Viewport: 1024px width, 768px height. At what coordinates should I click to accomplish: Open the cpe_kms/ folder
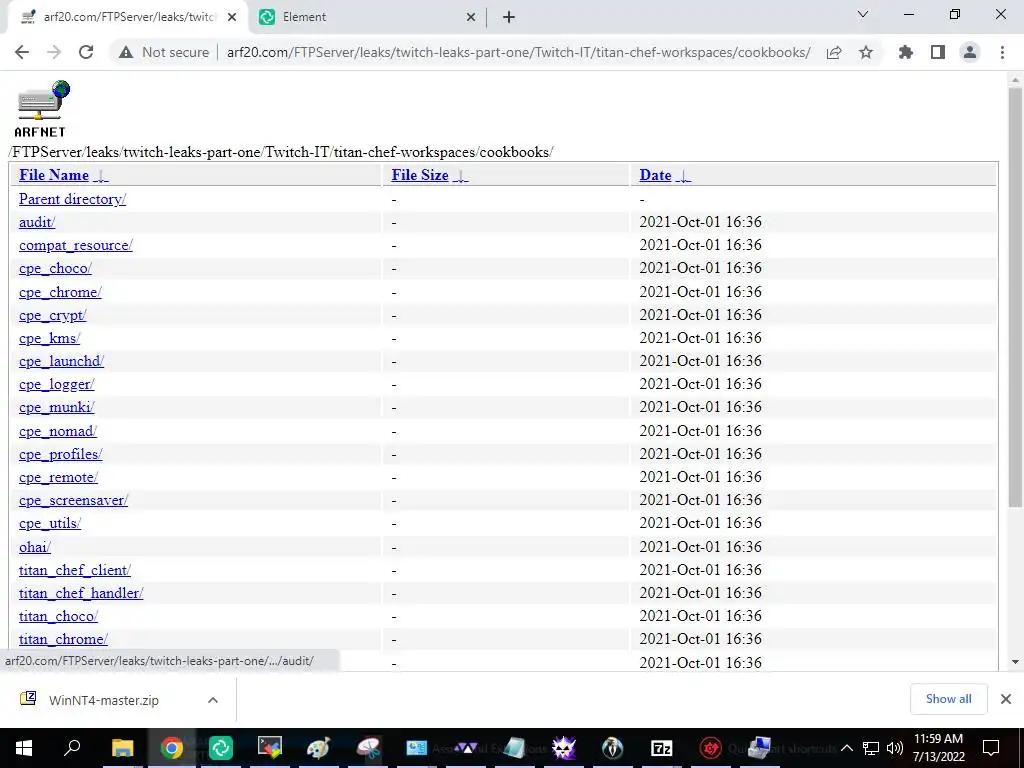(x=50, y=338)
